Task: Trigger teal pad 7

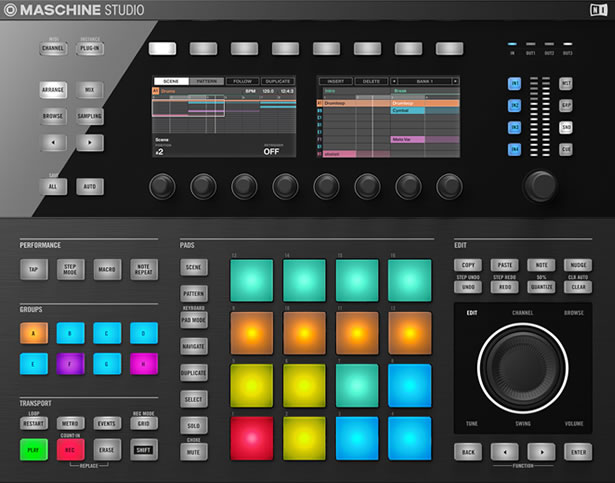Action: (x=357, y=386)
